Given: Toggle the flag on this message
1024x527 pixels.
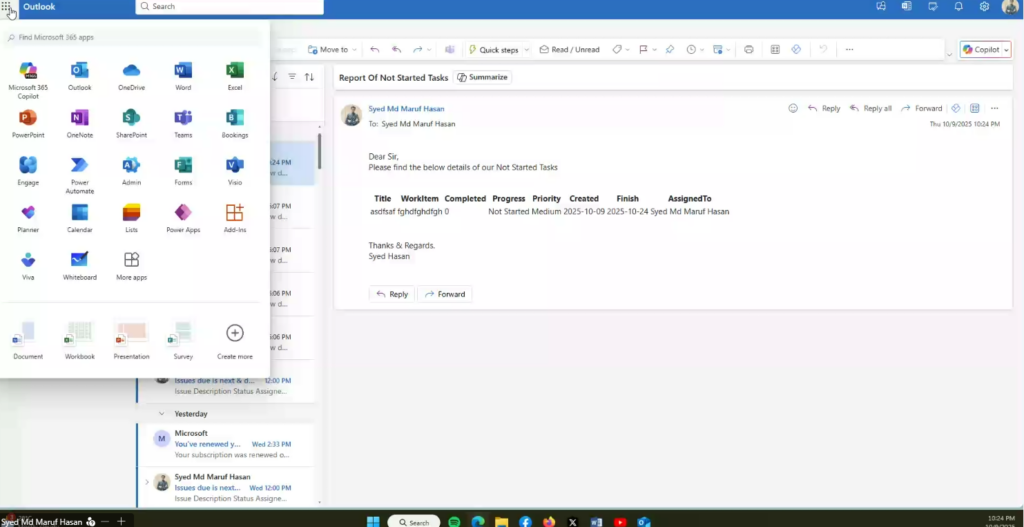Looking at the screenshot, I should (x=643, y=49).
